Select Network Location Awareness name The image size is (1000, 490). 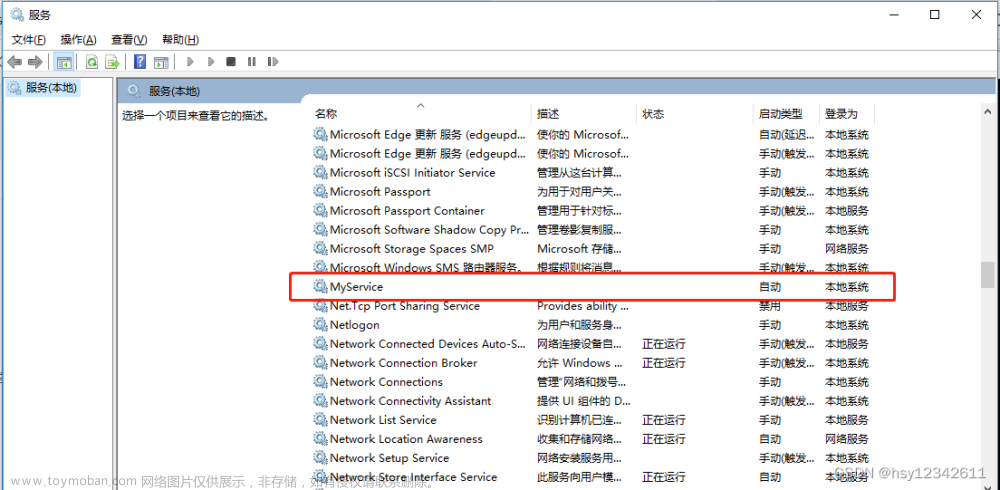pos(406,439)
